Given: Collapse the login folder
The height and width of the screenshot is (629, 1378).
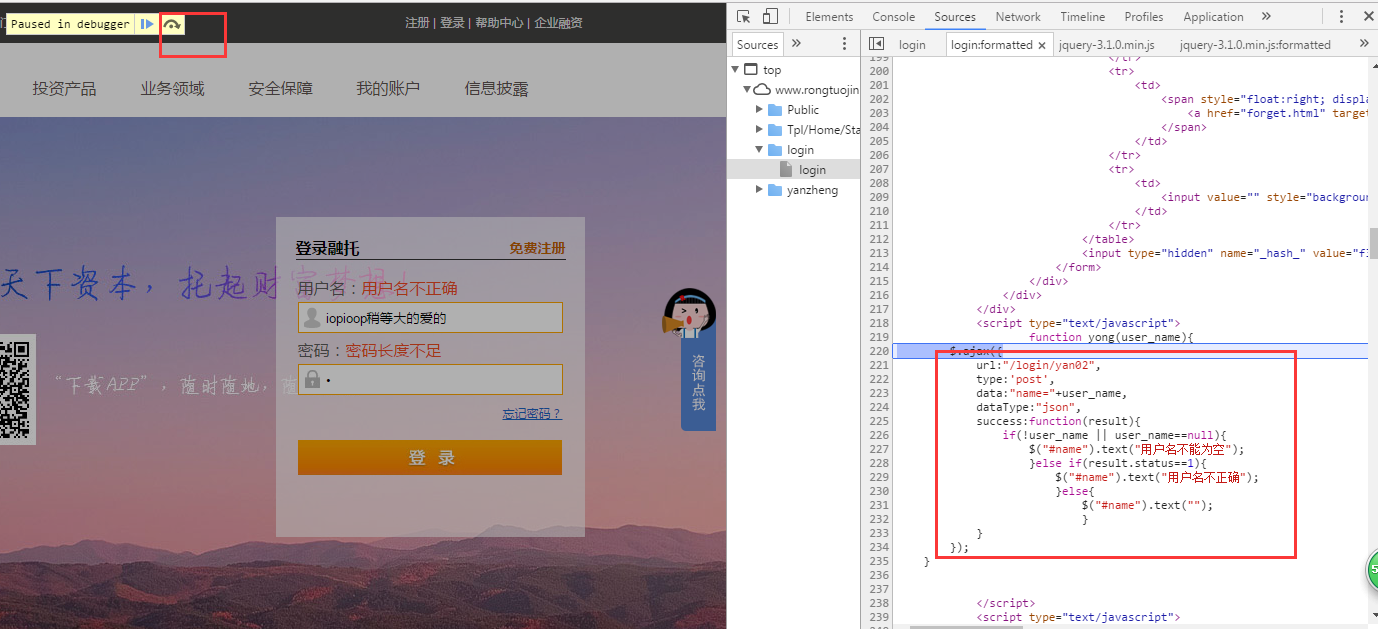Looking at the screenshot, I should pos(760,149).
